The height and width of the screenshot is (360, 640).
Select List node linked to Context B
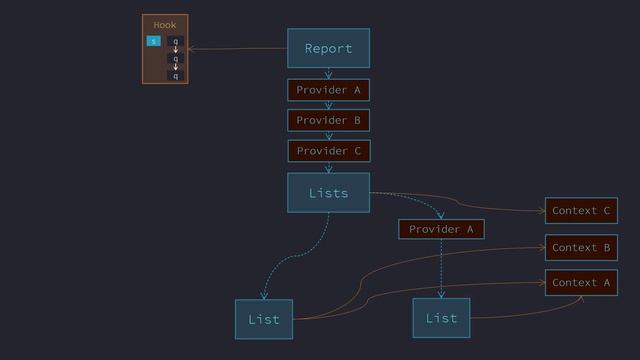pyautogui.click(x=264, y=319)
